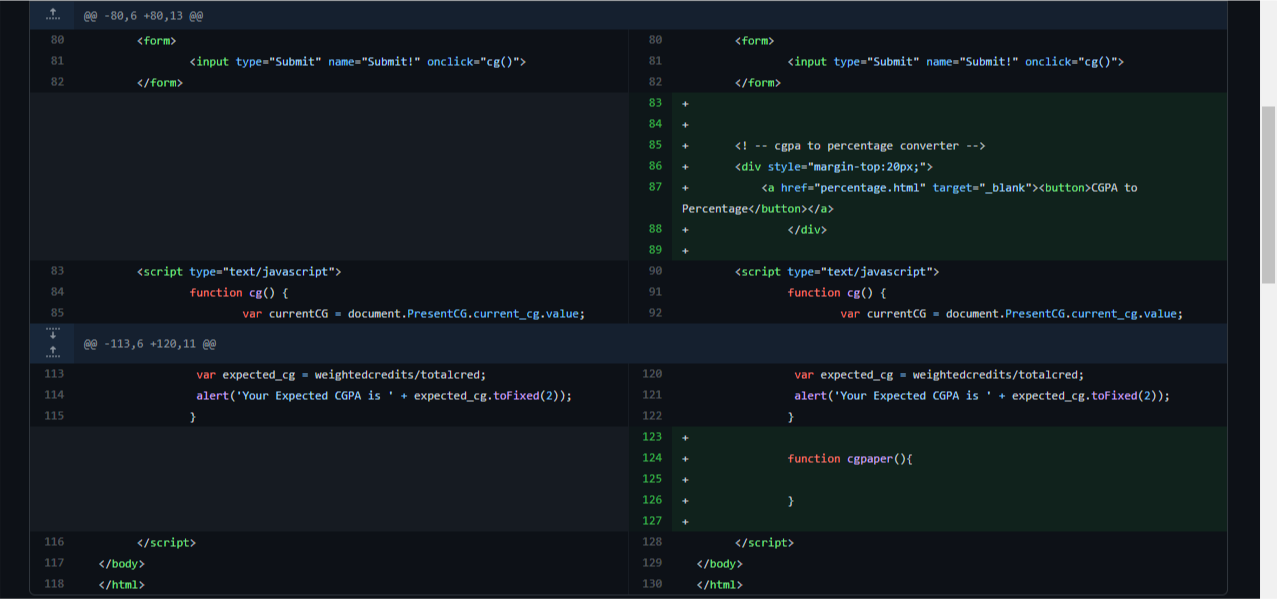
Task: Select hunk header text @@ -113,6 +120,11 @@
Action: [x=150, y=344]
